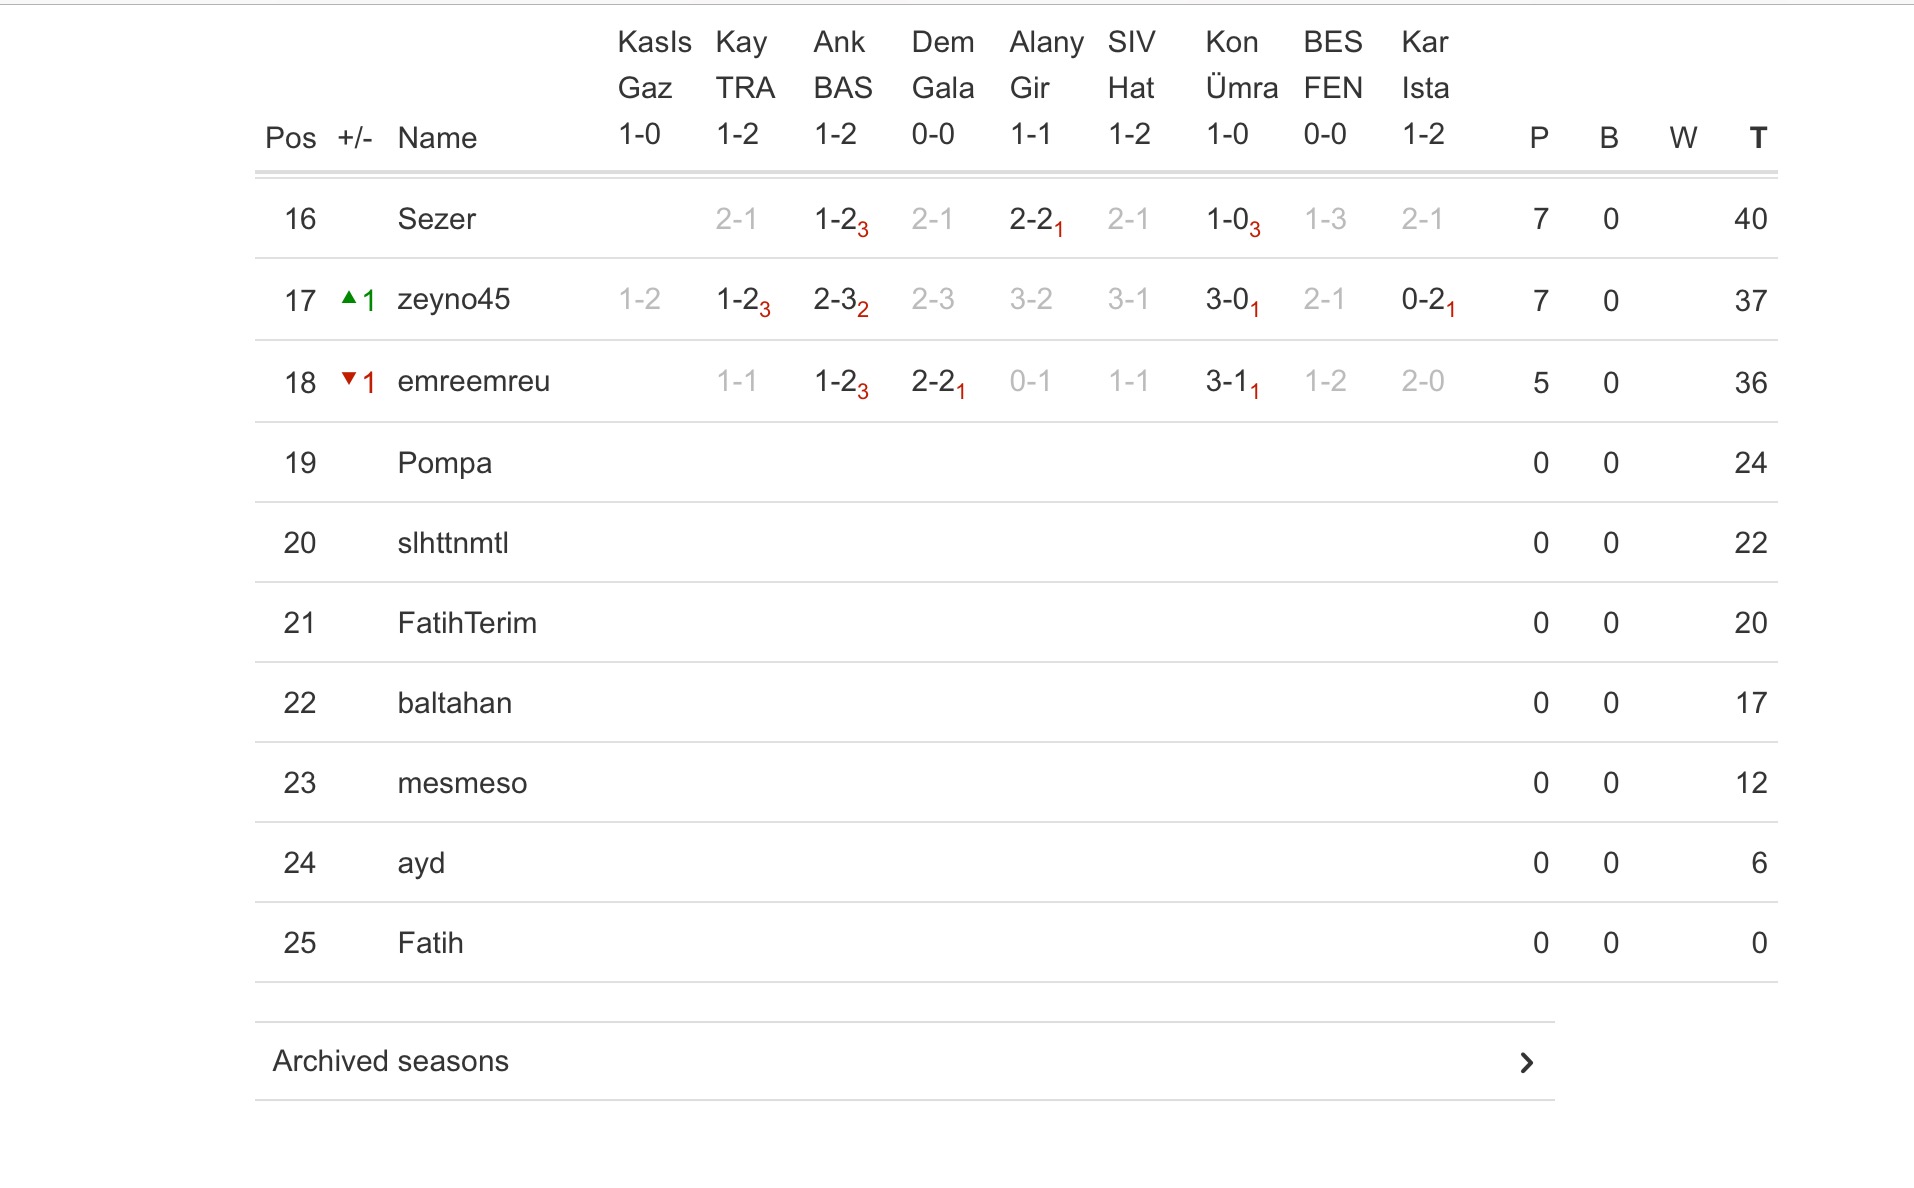Screen dimensions: 1914x1188
Task: Click the Kasls Gaz 1-0 match header
Action: coord(653,88)
